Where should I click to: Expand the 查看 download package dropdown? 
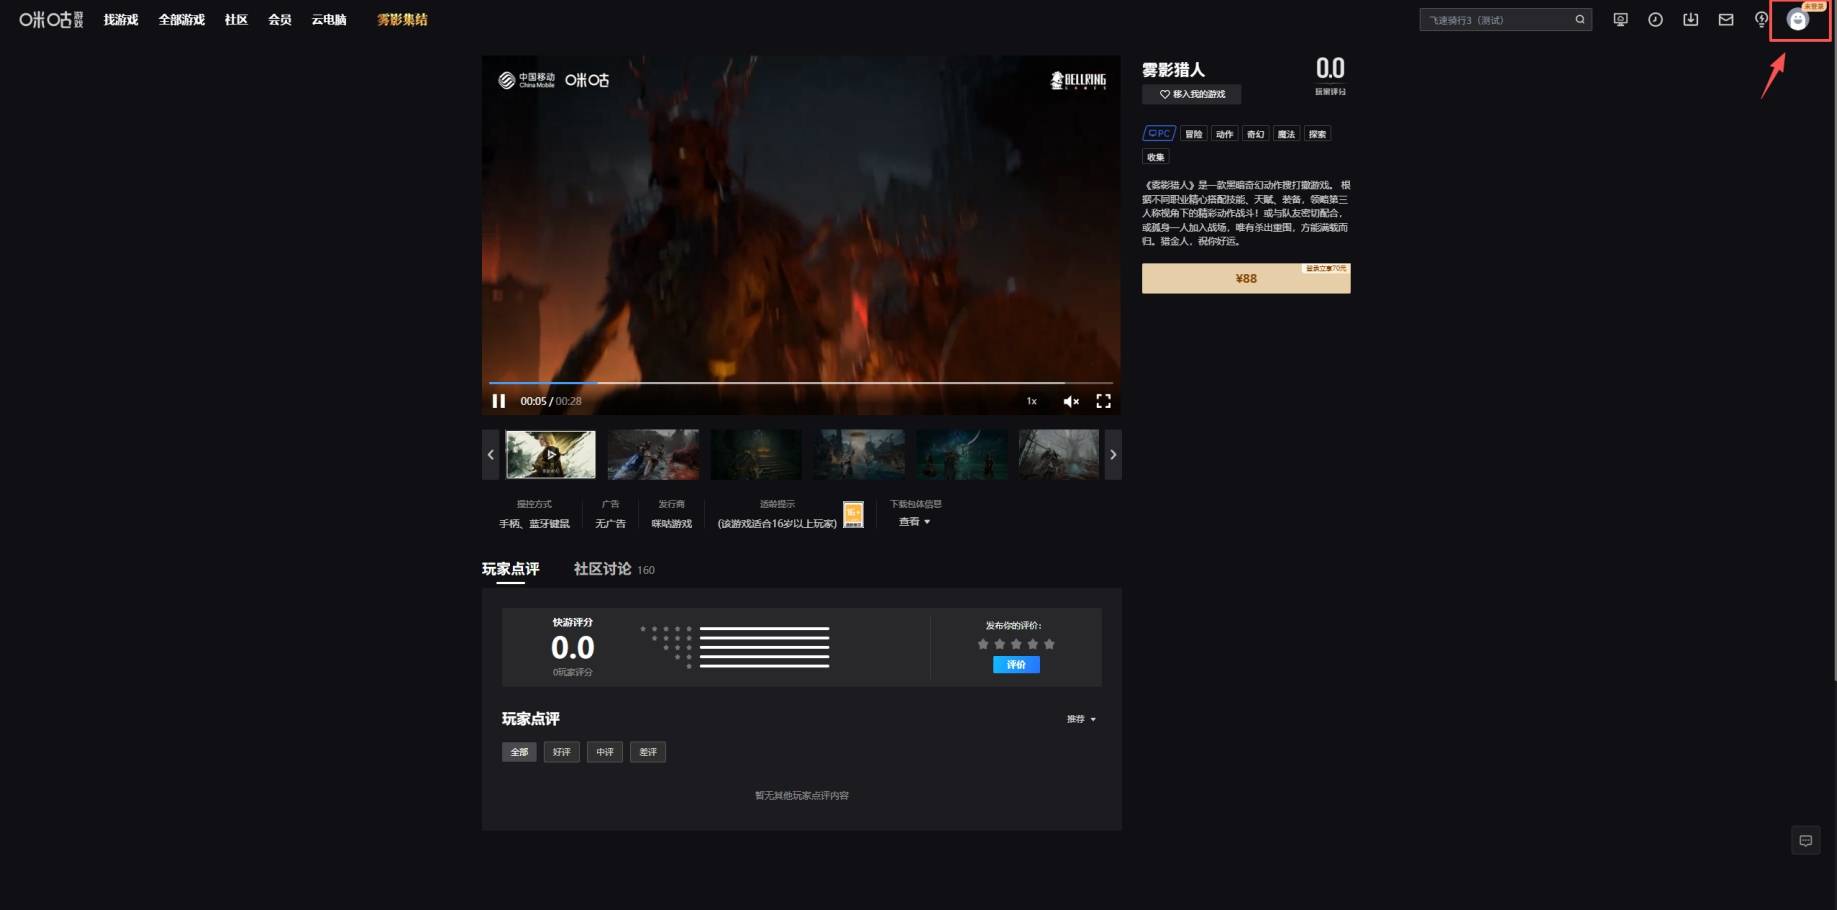click(914, 522)
